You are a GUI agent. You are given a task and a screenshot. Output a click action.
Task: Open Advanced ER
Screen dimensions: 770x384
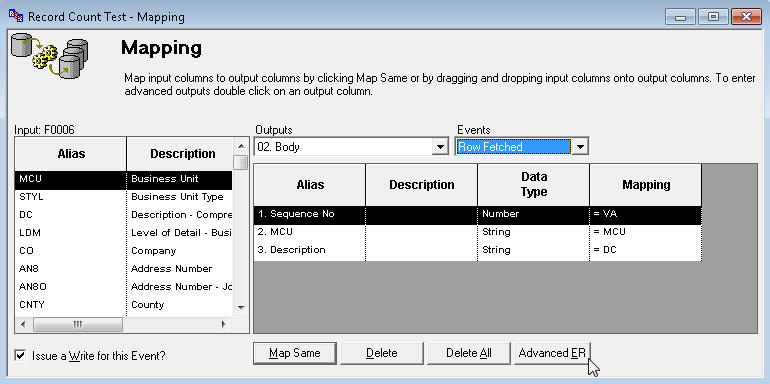[x=552, y=353]
